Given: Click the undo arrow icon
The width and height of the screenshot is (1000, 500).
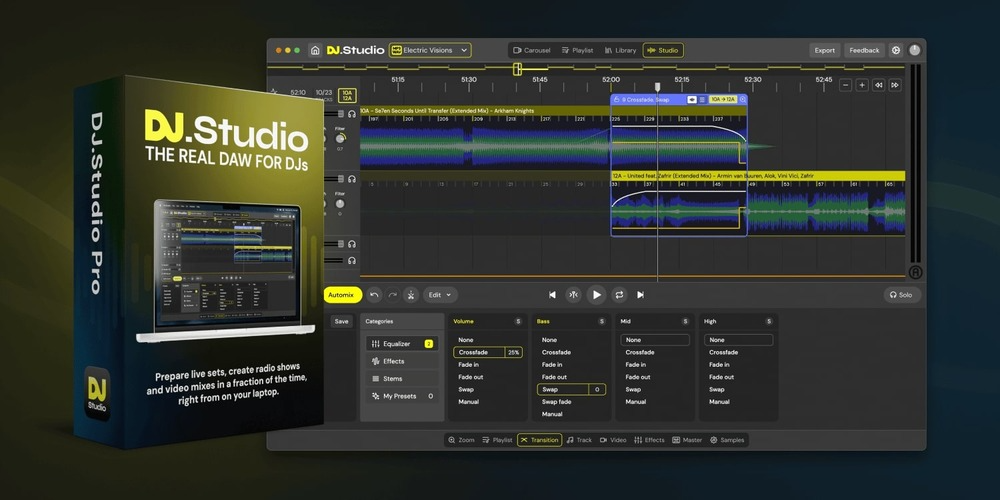Looking at the screenshot, I should tap(374, 295).
